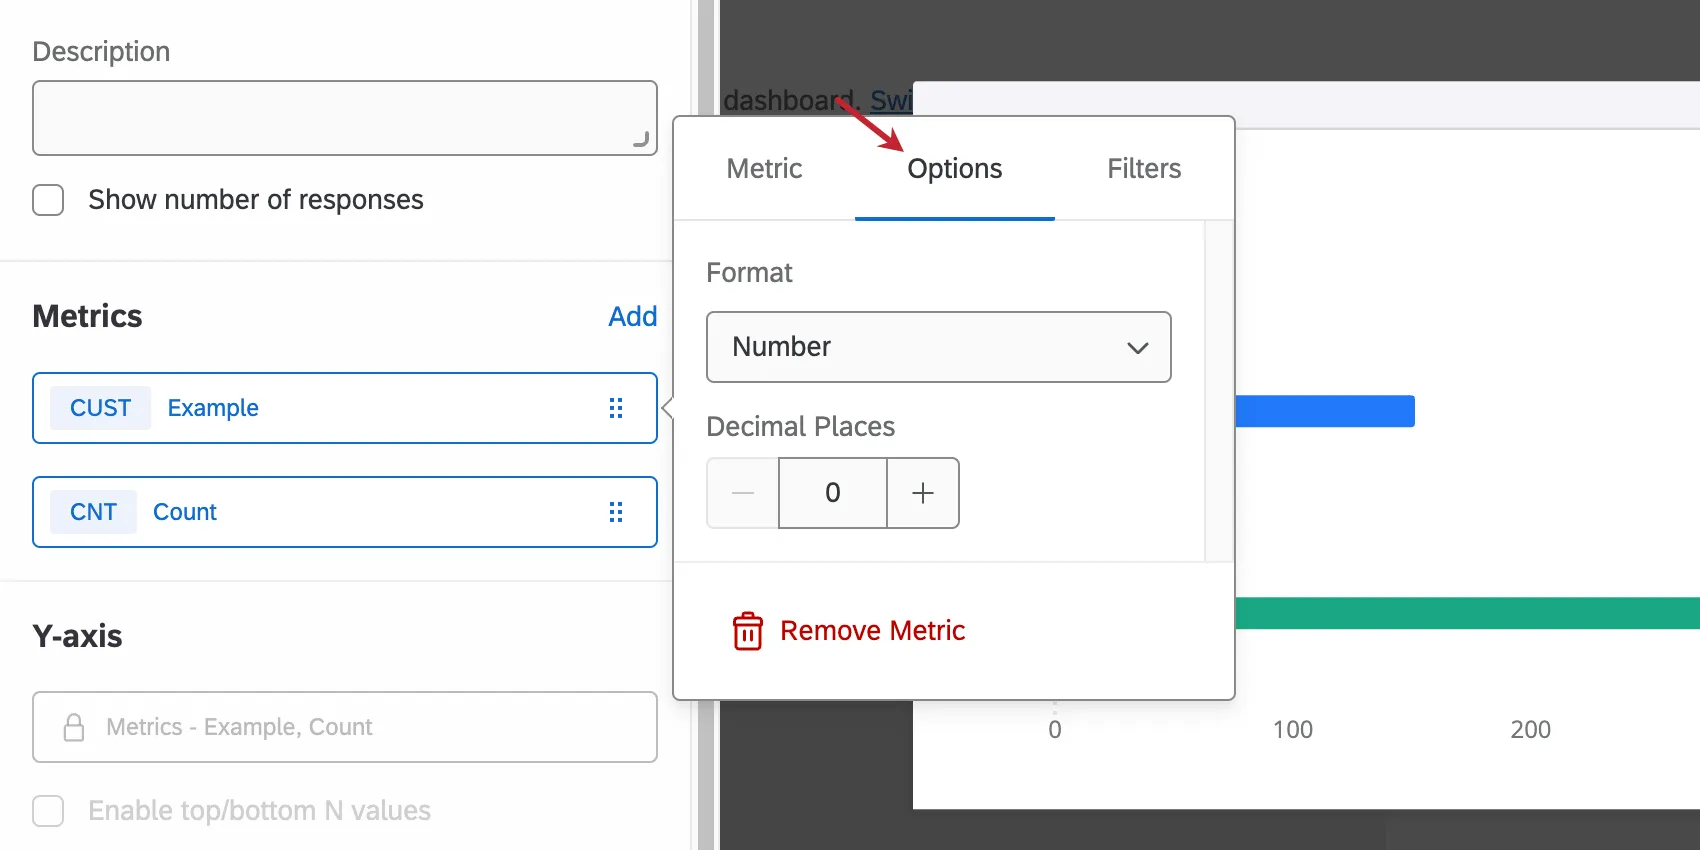
Task: Click the Format dropdown chevron arrow
Action: pyautogui.click(x=1137, y=348)
